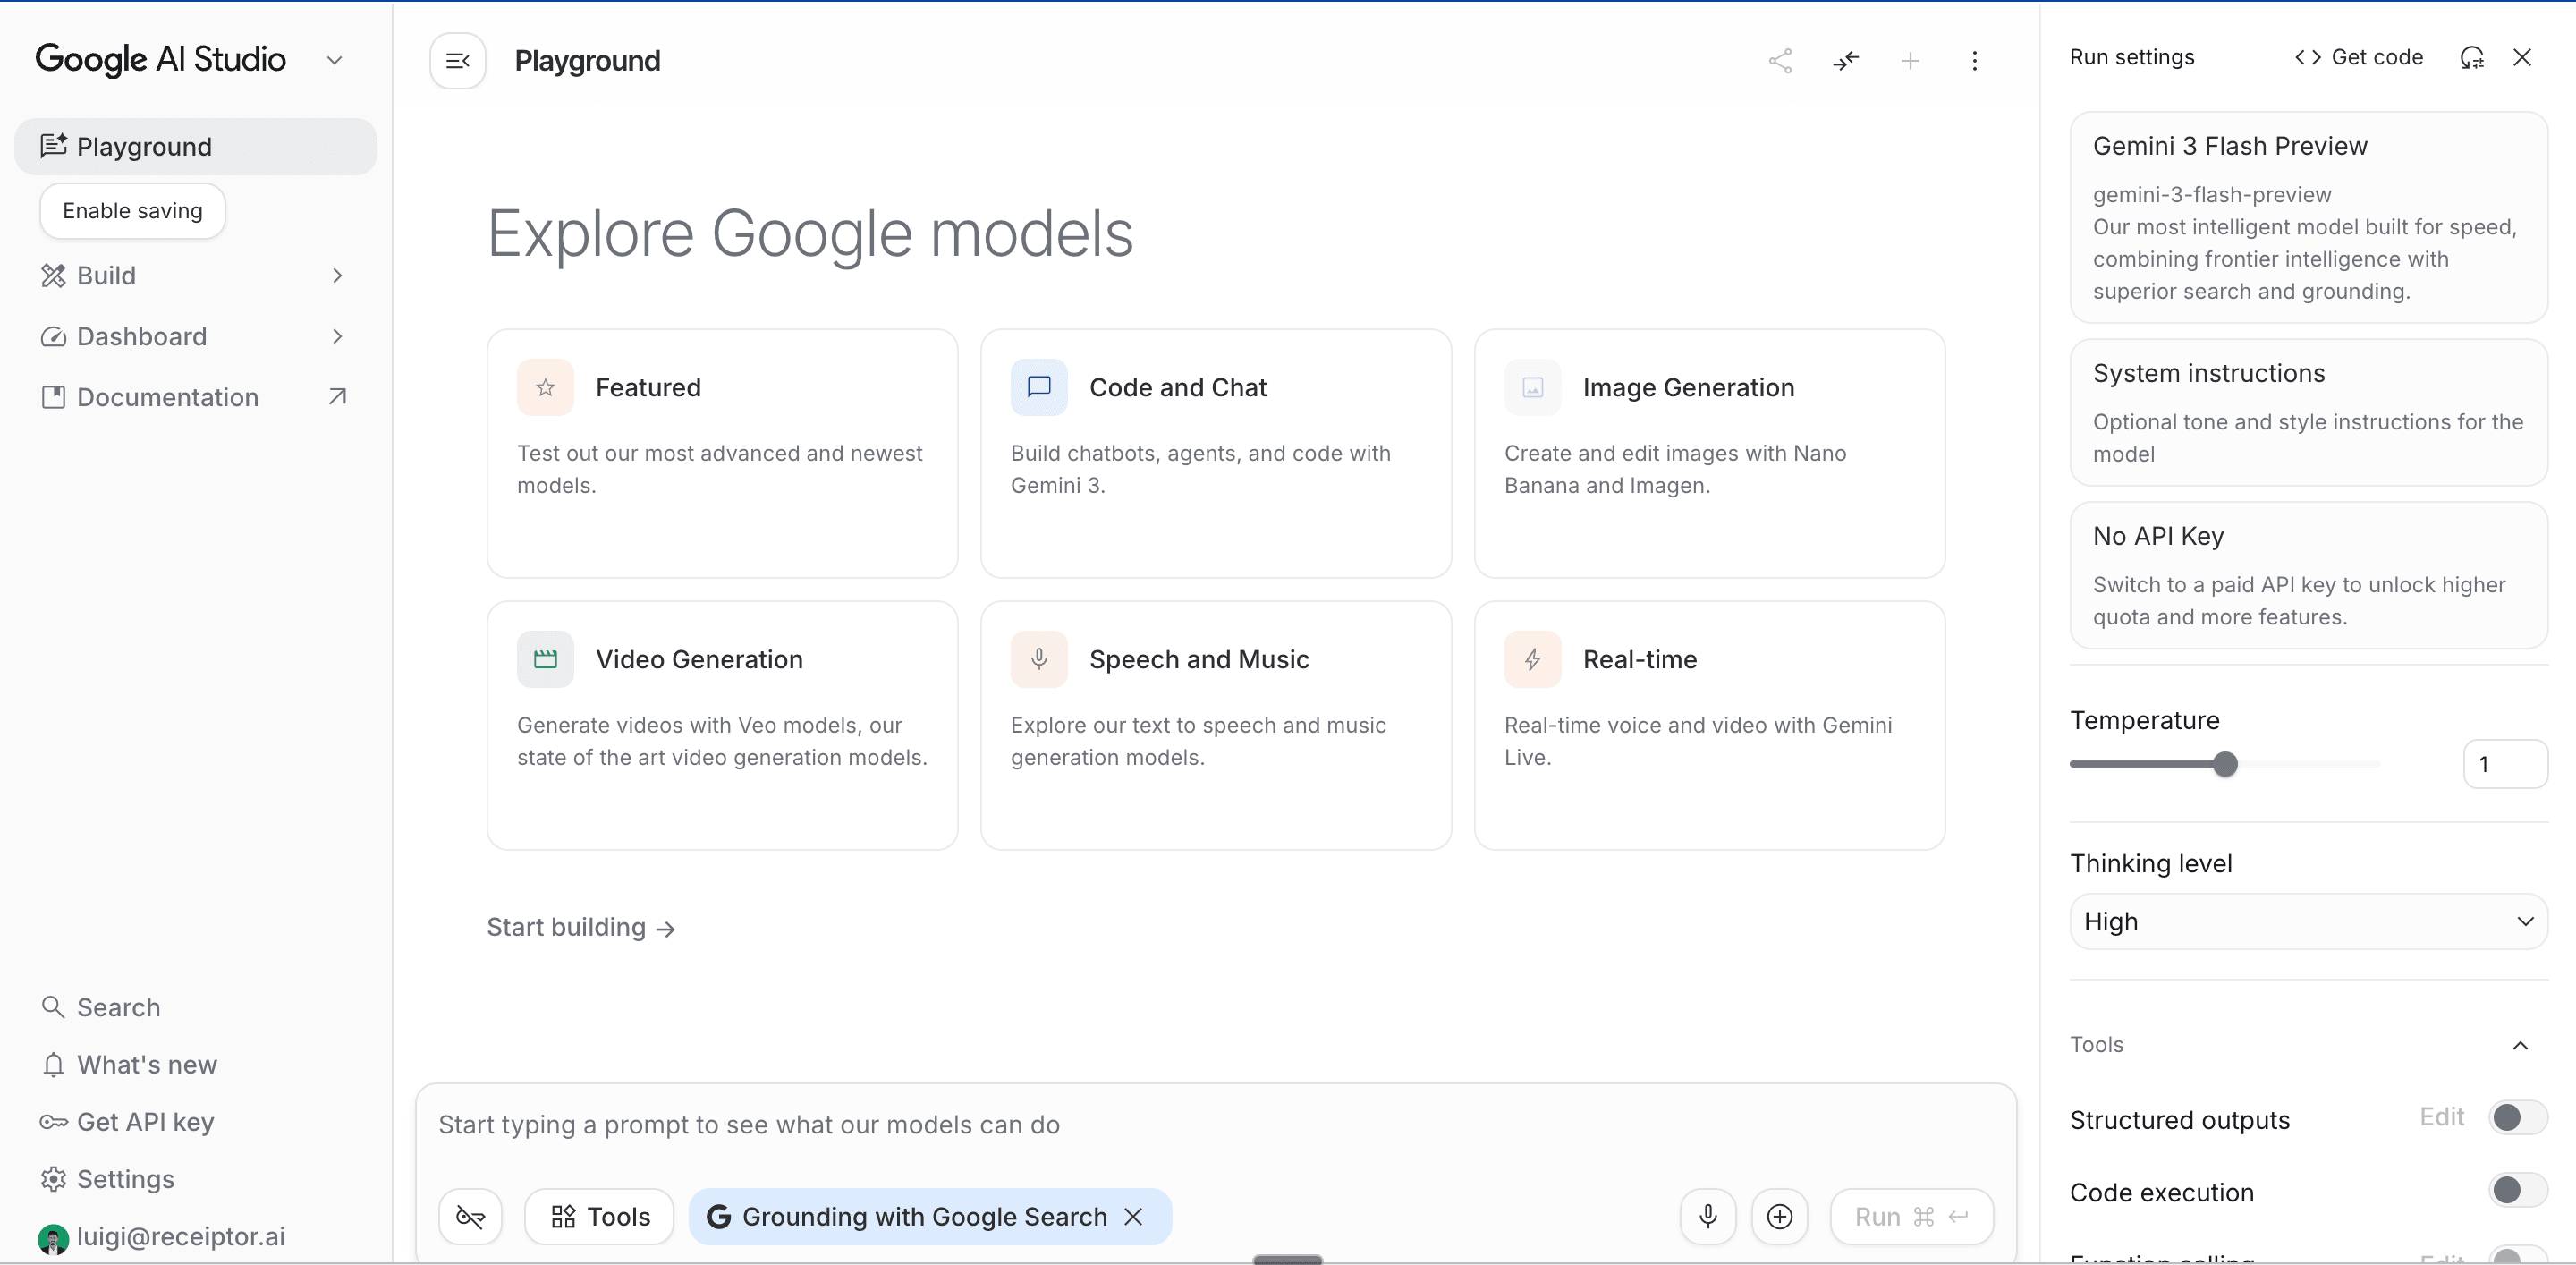The width and height of the screenshot is (2576, 1265).
Task: Click the plus icon for new chat
Action: click(x=1909, y=61)
